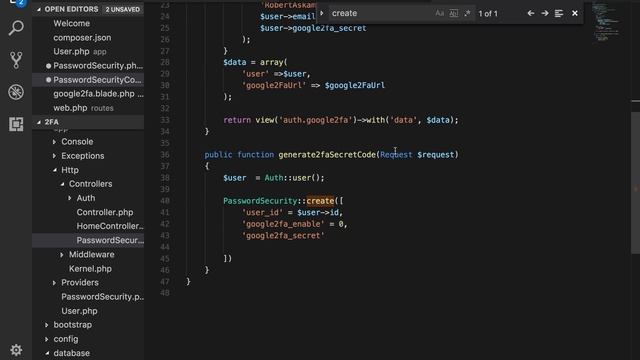Select unsaved PasswordSecurityController editor entry
Screen dimensions: 640x360
coord(88,80)
